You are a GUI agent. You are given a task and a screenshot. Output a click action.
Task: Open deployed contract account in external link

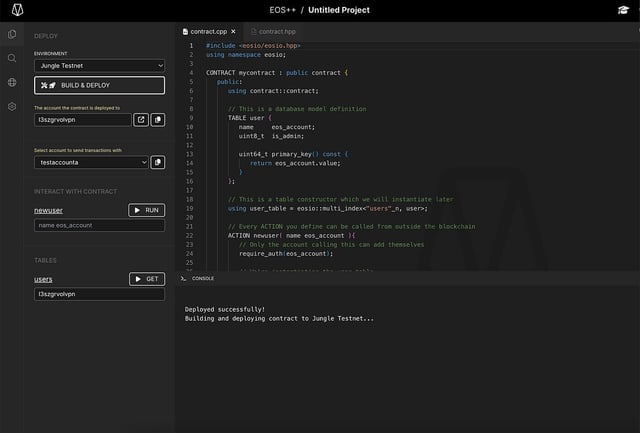pos(141,120)
